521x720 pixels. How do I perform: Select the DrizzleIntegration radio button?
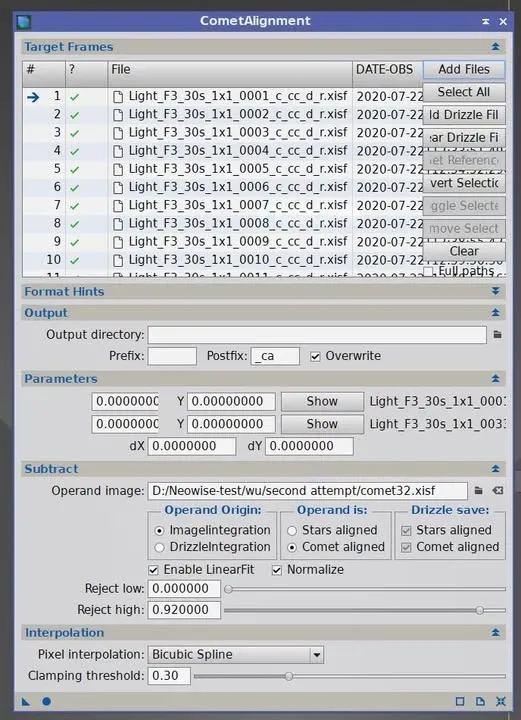click(x=159, y=547)
